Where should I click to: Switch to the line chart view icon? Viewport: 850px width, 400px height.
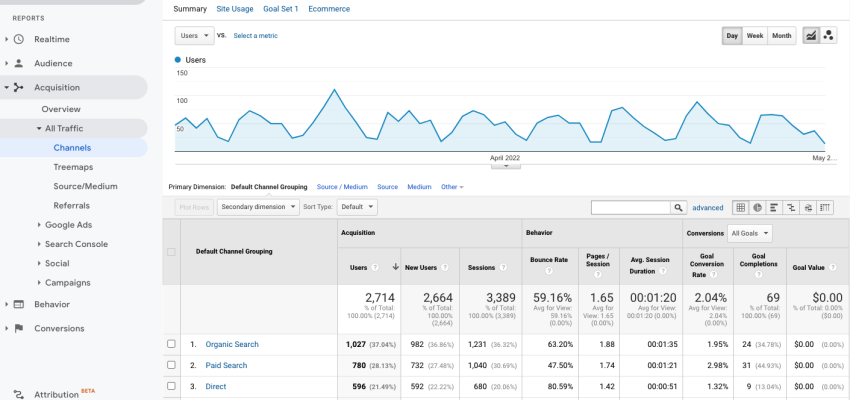[811, 35]
